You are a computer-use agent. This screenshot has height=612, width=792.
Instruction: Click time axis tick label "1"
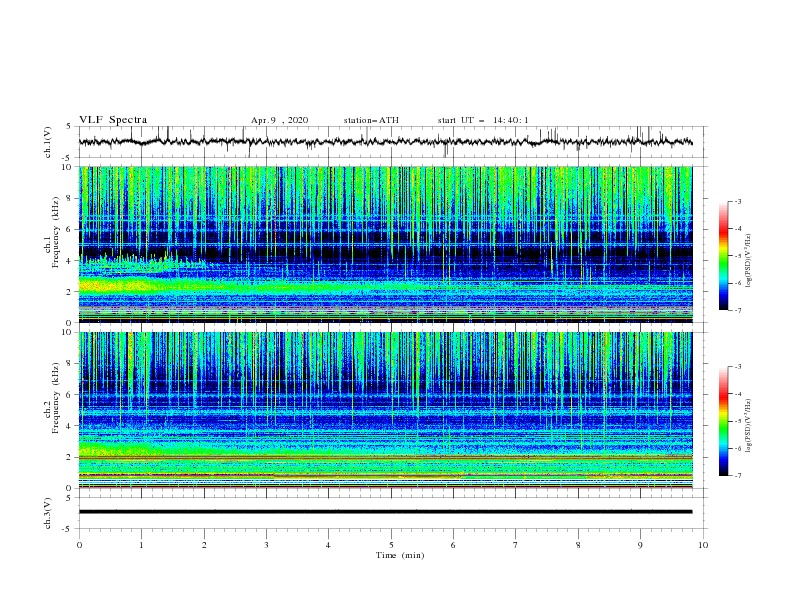point(141,545)
